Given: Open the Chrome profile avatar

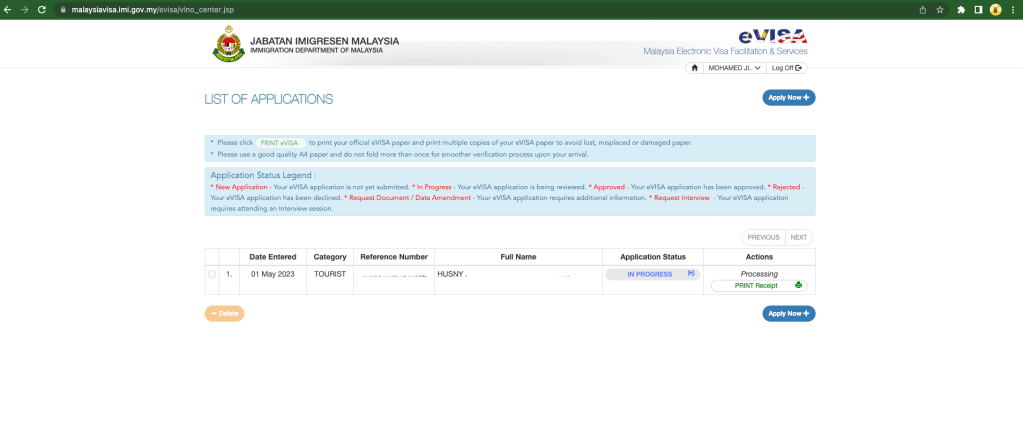Looking at the screenshot, I should tap(996, 10).
